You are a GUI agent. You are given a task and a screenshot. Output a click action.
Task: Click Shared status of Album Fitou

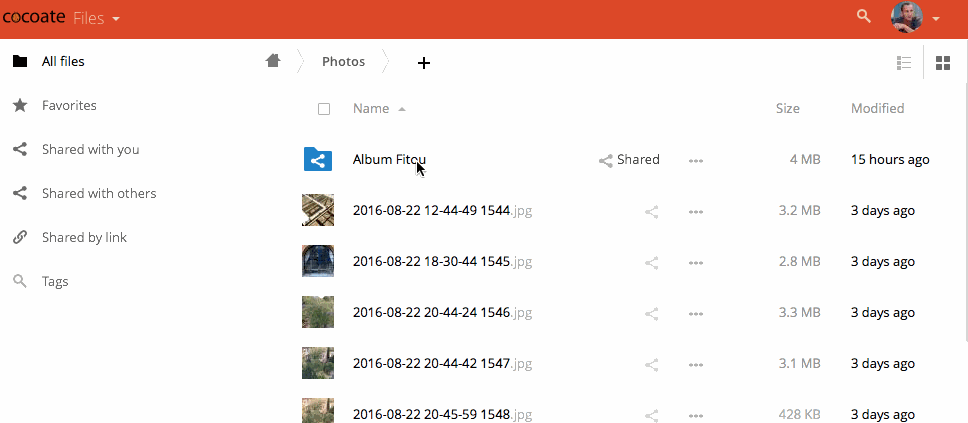click(x=629, y=160)
